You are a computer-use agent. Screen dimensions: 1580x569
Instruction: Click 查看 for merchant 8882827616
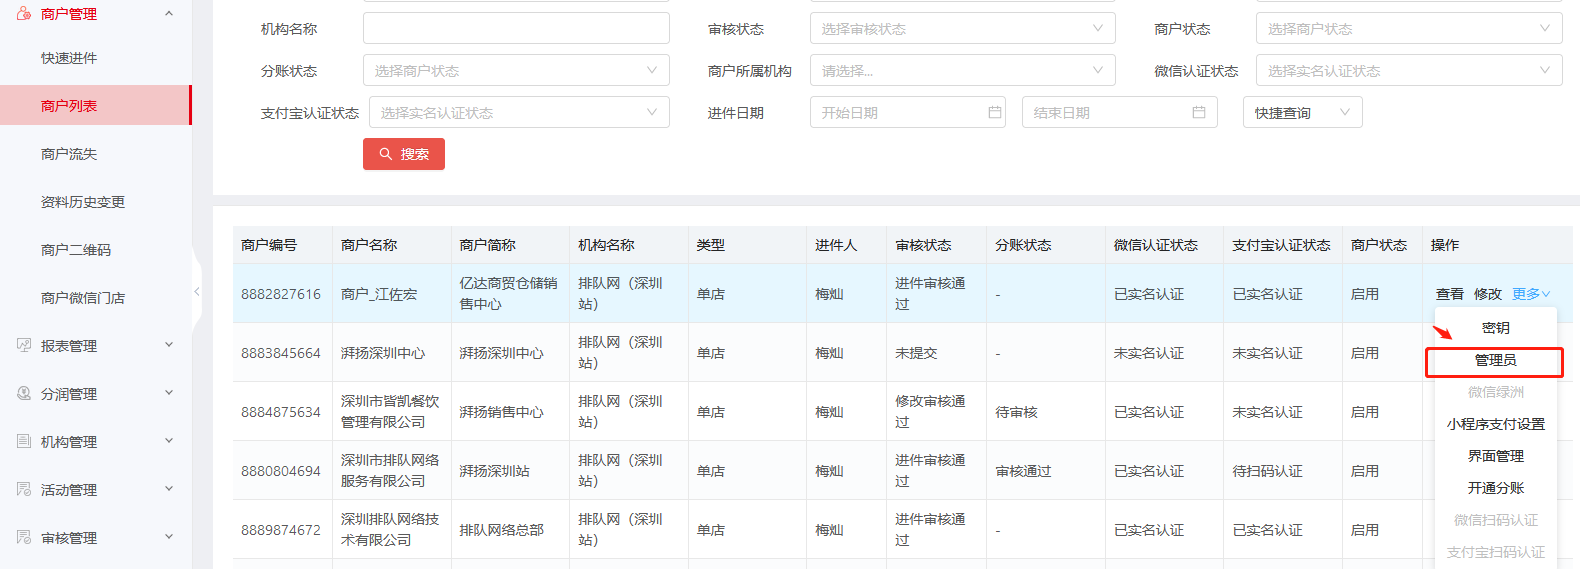pyautogui.click(x=1450, y=293)
